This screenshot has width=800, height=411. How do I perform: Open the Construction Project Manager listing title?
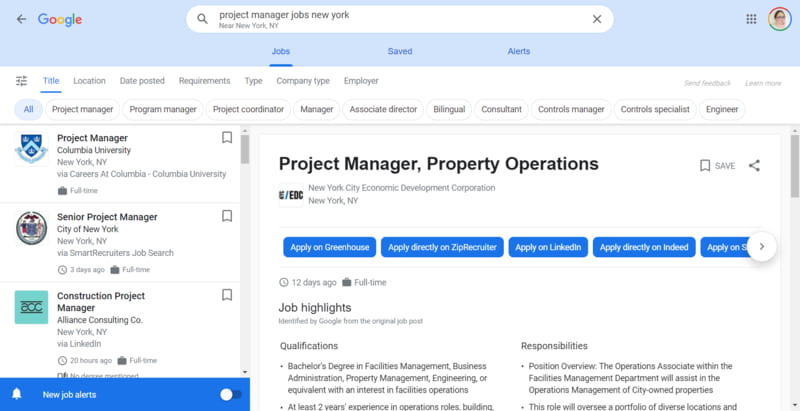coord(101,301)
